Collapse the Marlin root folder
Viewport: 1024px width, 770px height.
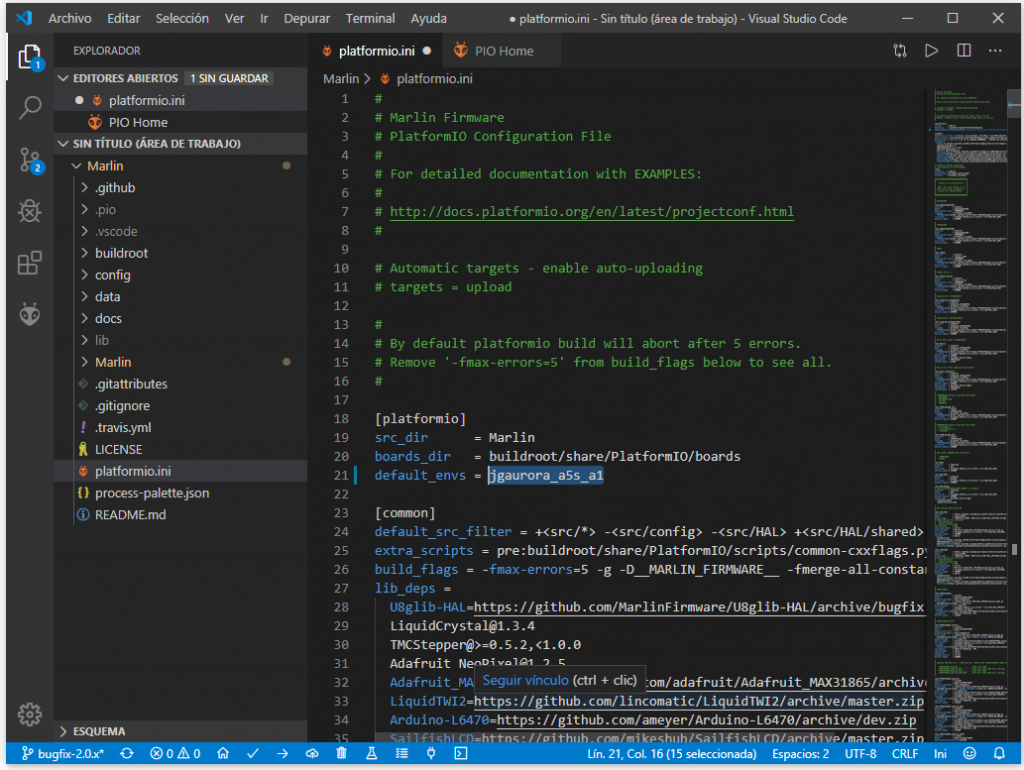point(105,166)
